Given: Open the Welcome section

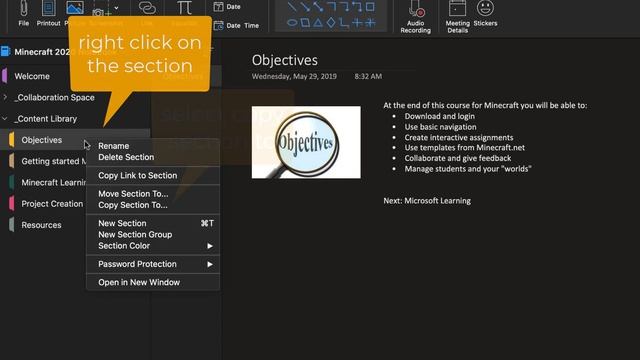Looking at the screenshot, I should click(32, 76).
